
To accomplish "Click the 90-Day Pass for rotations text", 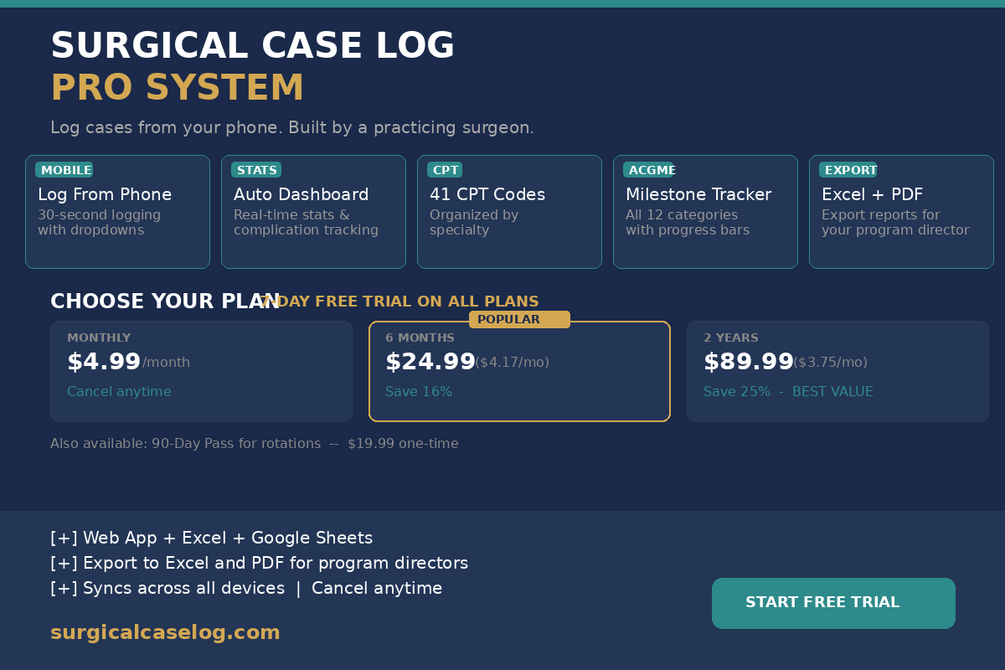I will point(236,444).
